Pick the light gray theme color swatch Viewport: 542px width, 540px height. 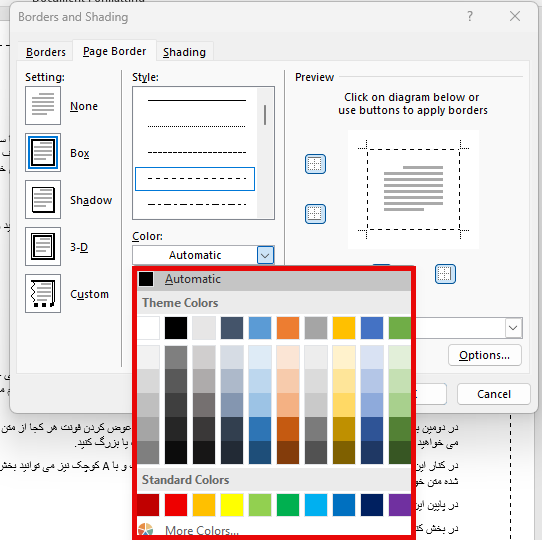(204, 328)
